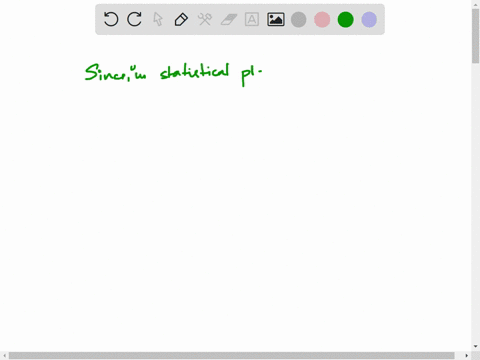Click the scroll down arrow
The image size is (480, 360).
476,347
